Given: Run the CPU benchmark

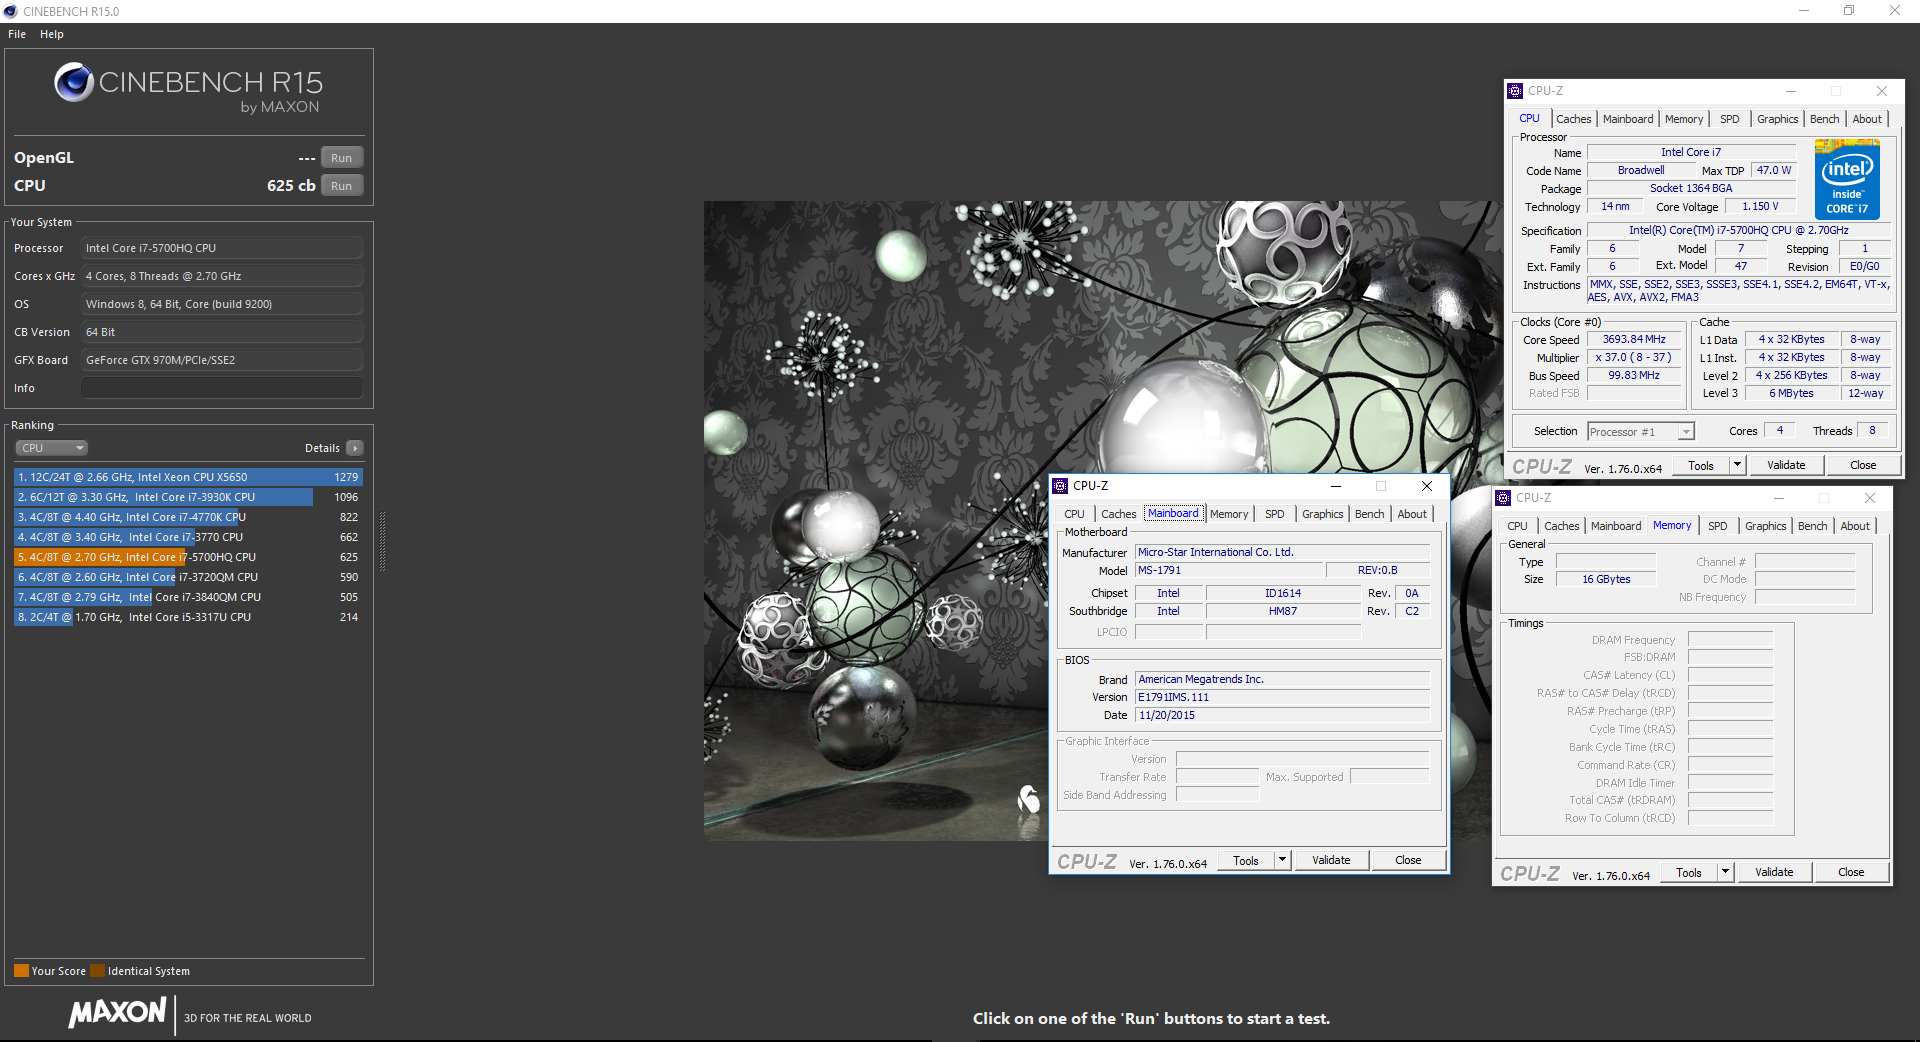Looking at the screenshot, I should [x=341, y=186].
